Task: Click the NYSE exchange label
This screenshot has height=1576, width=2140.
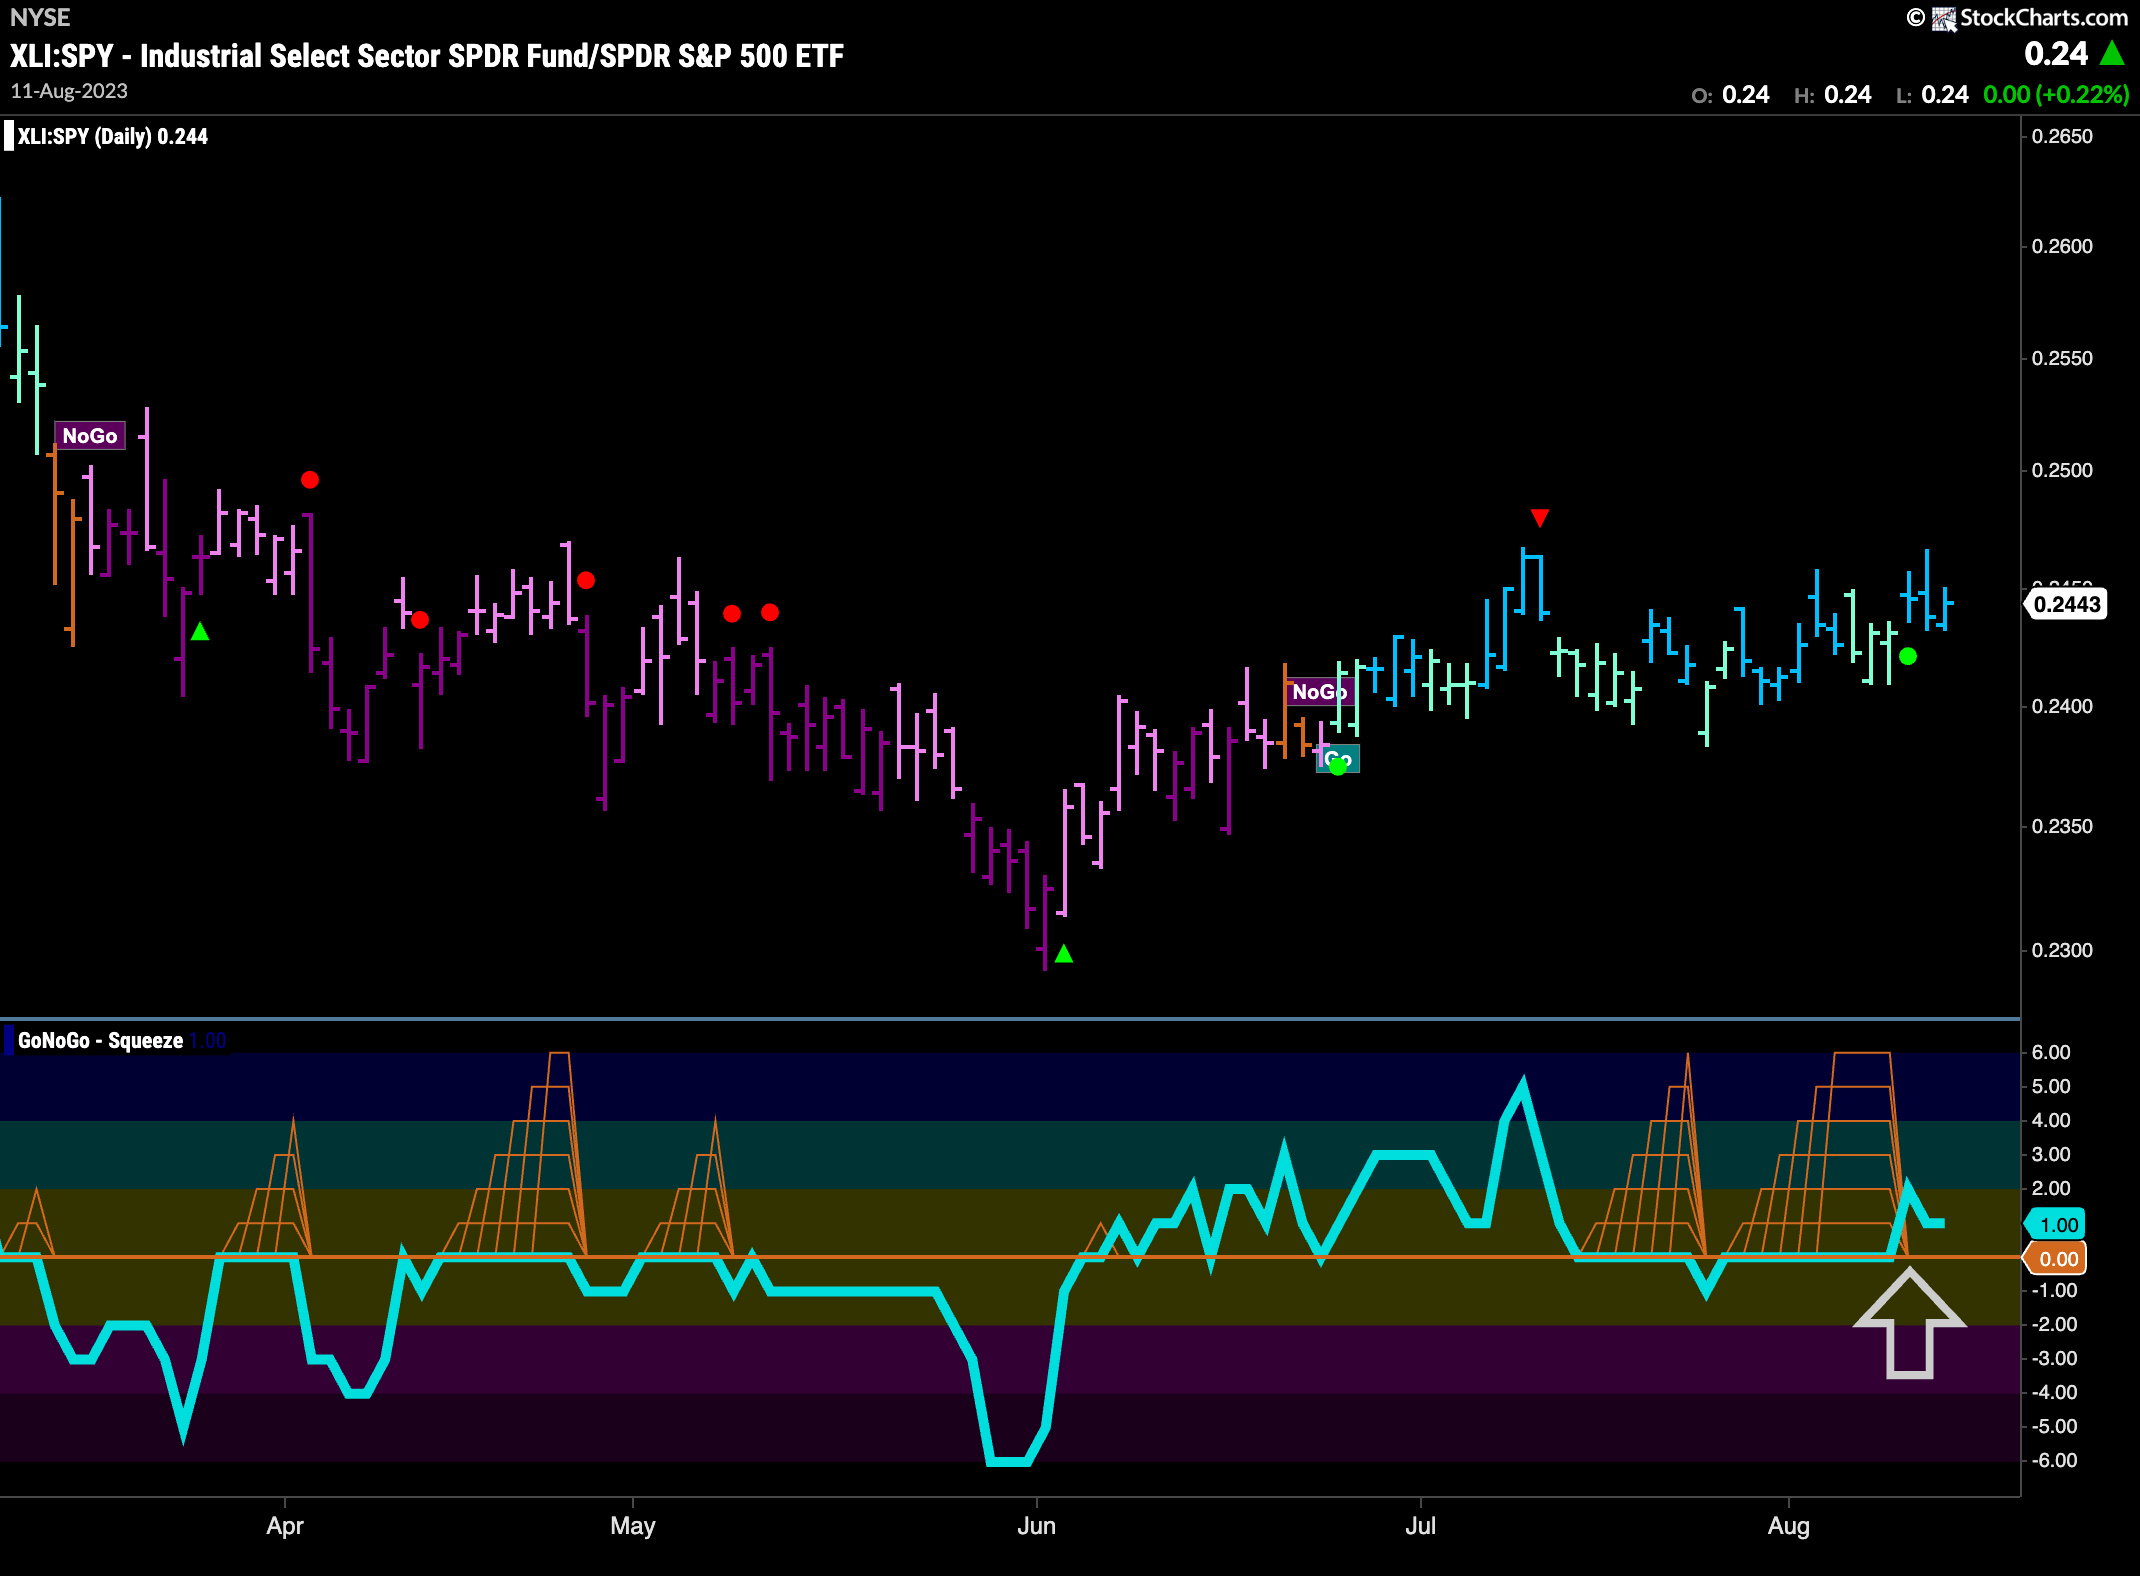Action: 40,18
